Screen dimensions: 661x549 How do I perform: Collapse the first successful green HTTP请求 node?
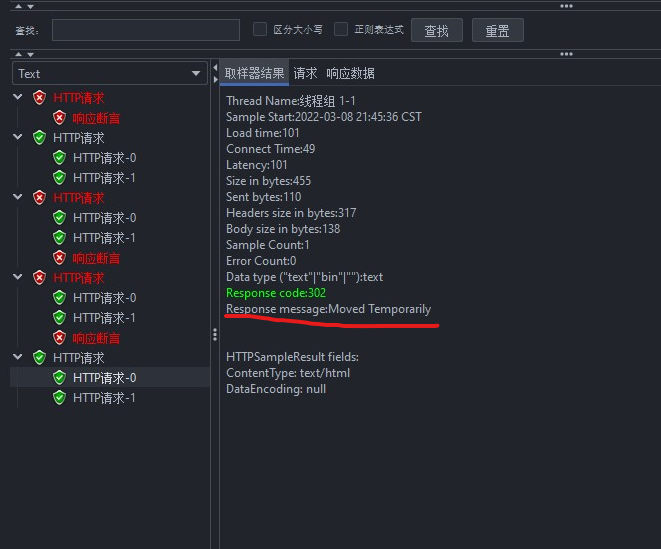point(18,137)
